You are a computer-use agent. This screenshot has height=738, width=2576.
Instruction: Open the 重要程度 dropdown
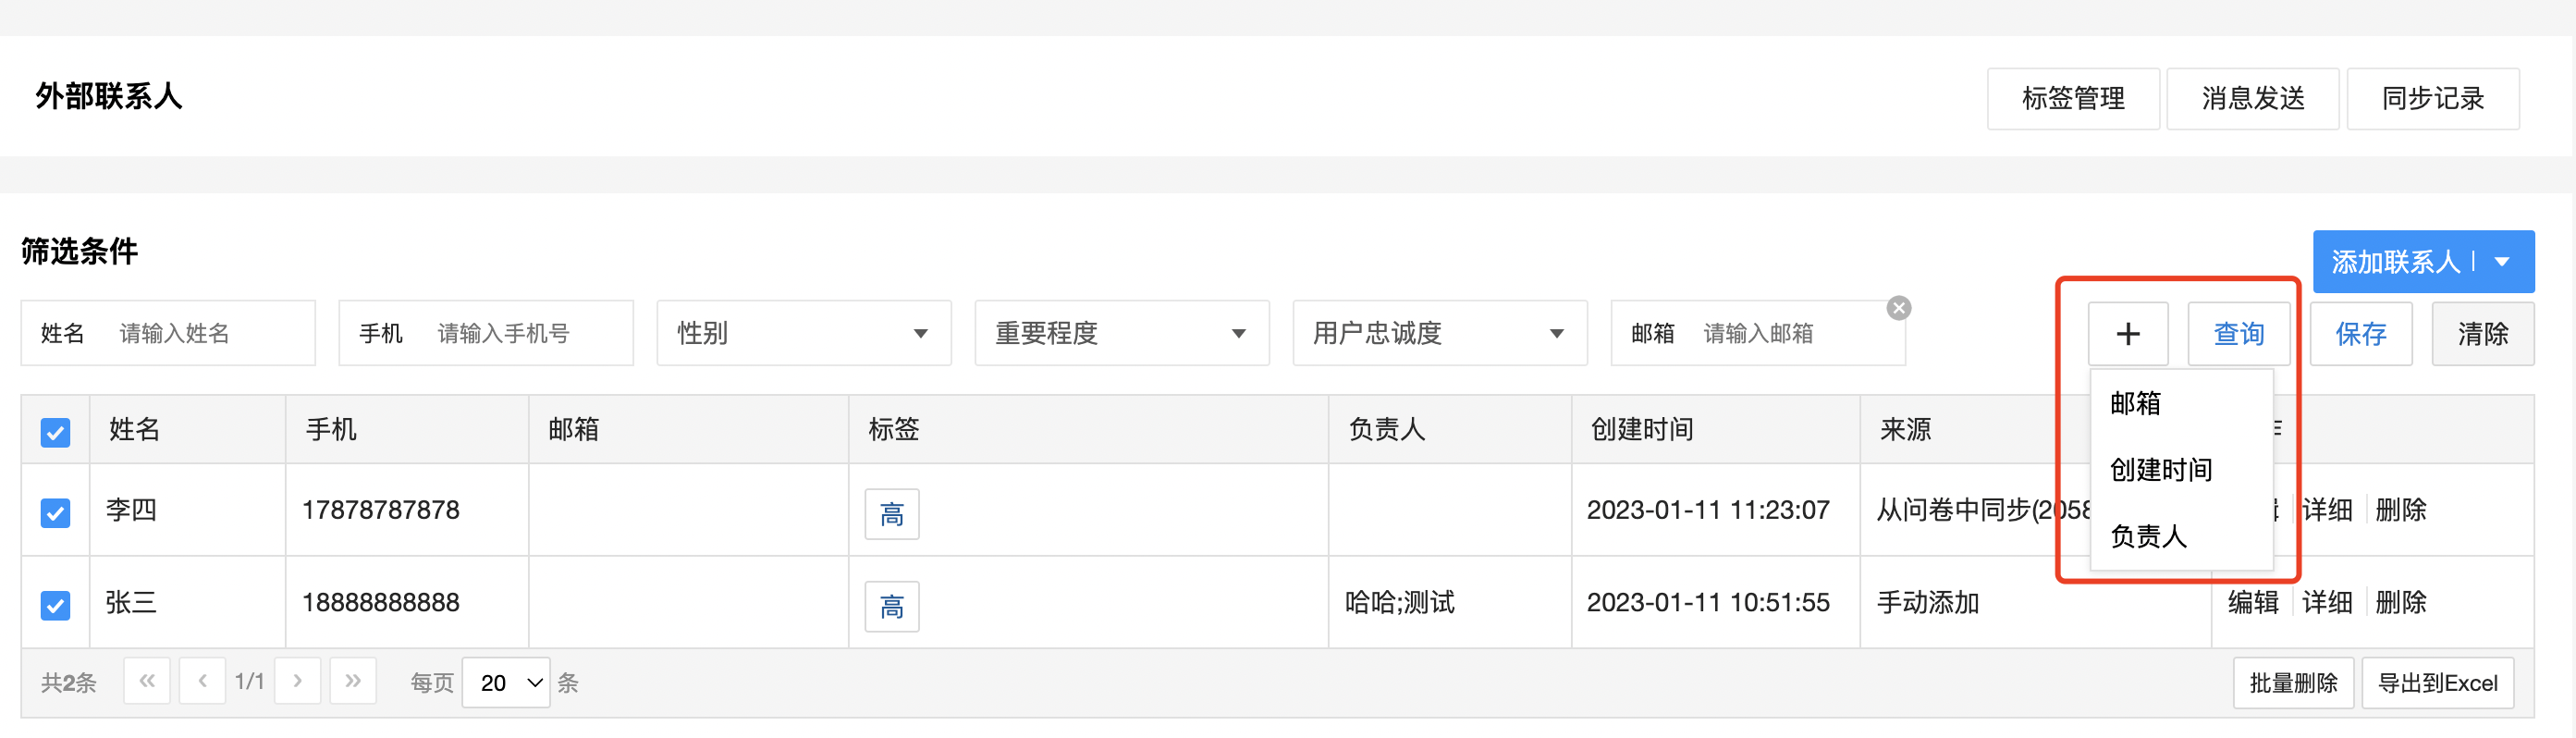coord(1122,333)
